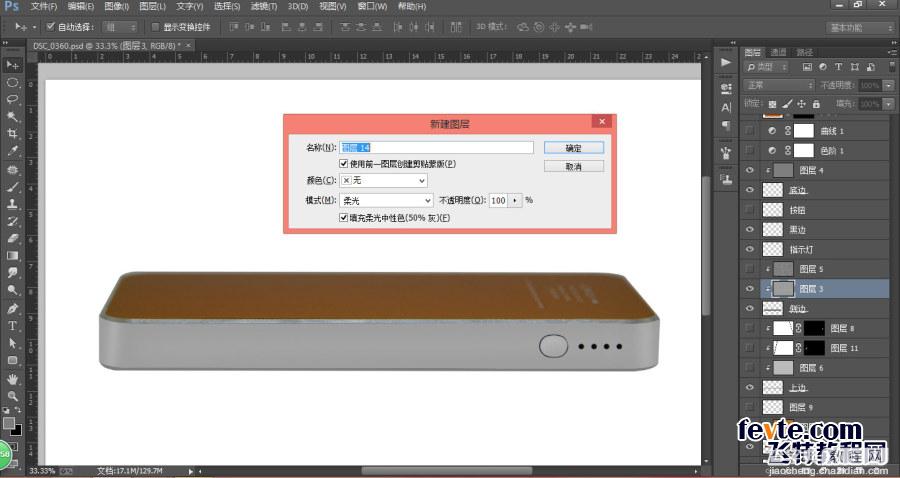Enable 显示变换控件 checkbox
The image size is (900, 478).
pos(155,27)
